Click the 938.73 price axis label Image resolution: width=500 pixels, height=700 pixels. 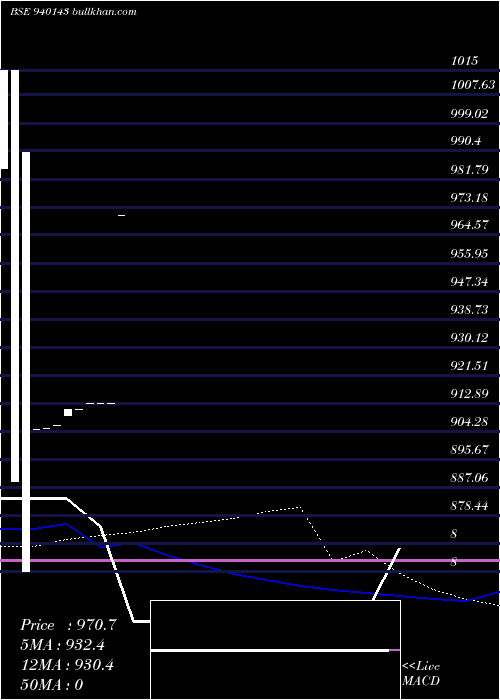(469, 309)
